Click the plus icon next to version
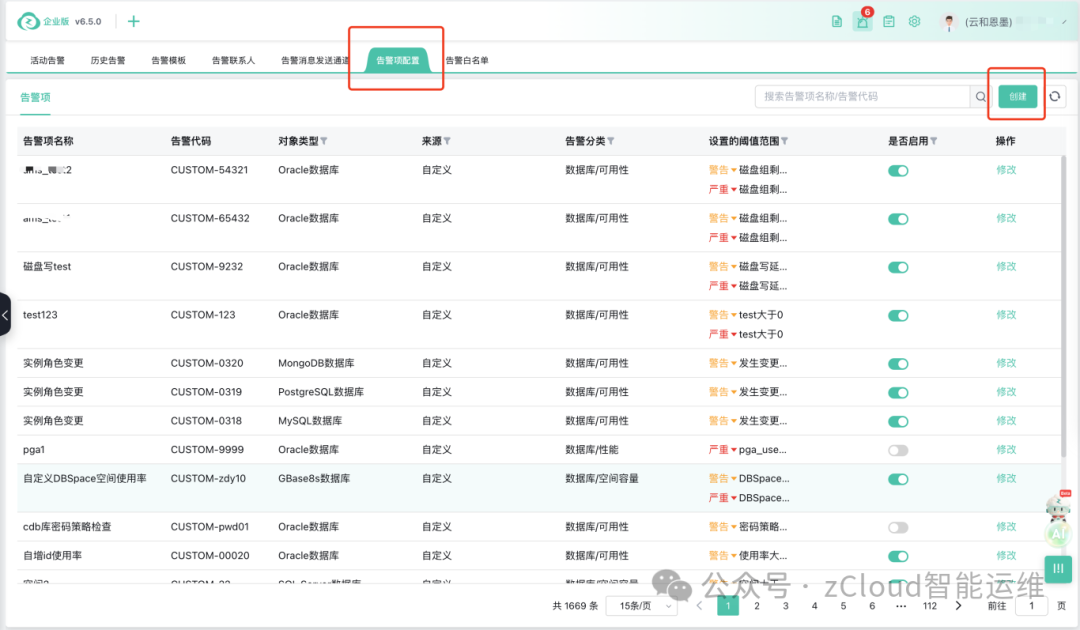Screen dimensions: 1080x630 click(134, 22)
